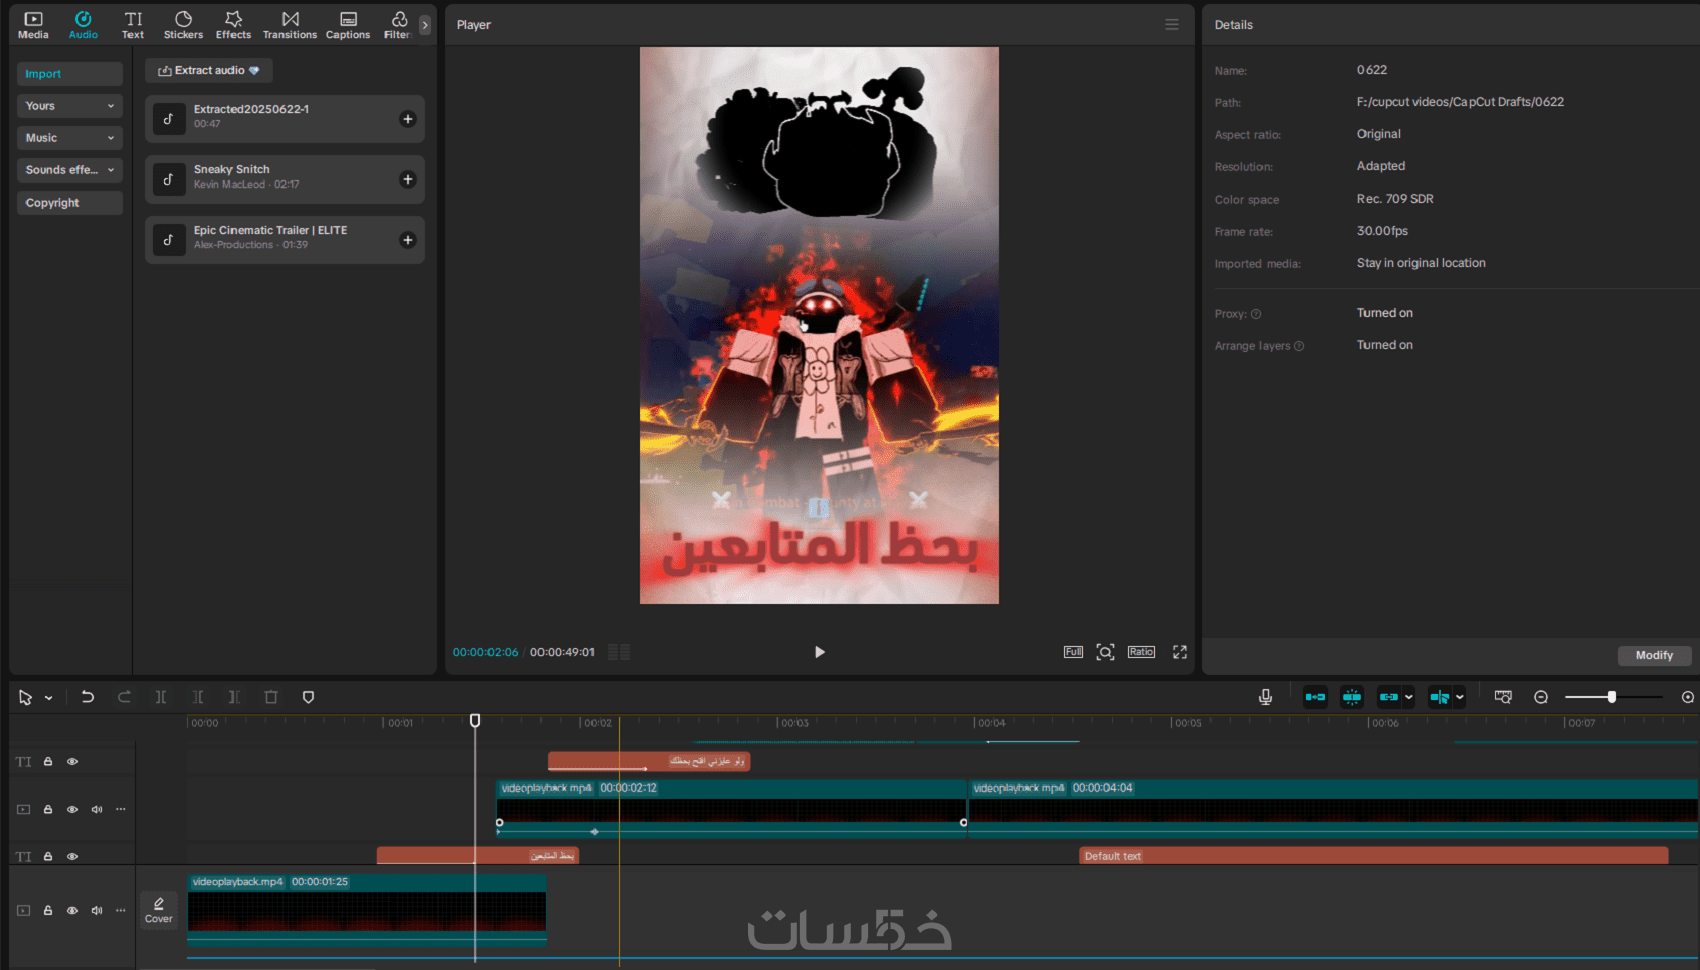The height and width of the screenshot is (970, 1700).
Task: Mute the main Cover track
Action: coord(97,911)
